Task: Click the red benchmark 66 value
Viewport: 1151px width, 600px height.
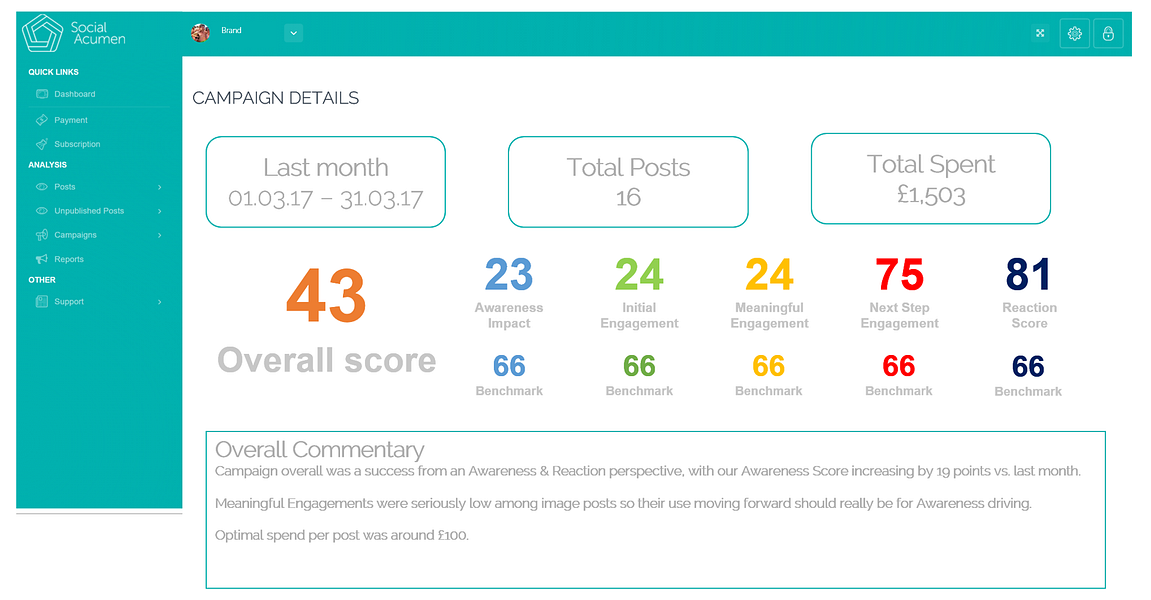Action: (x=898, y=366)
